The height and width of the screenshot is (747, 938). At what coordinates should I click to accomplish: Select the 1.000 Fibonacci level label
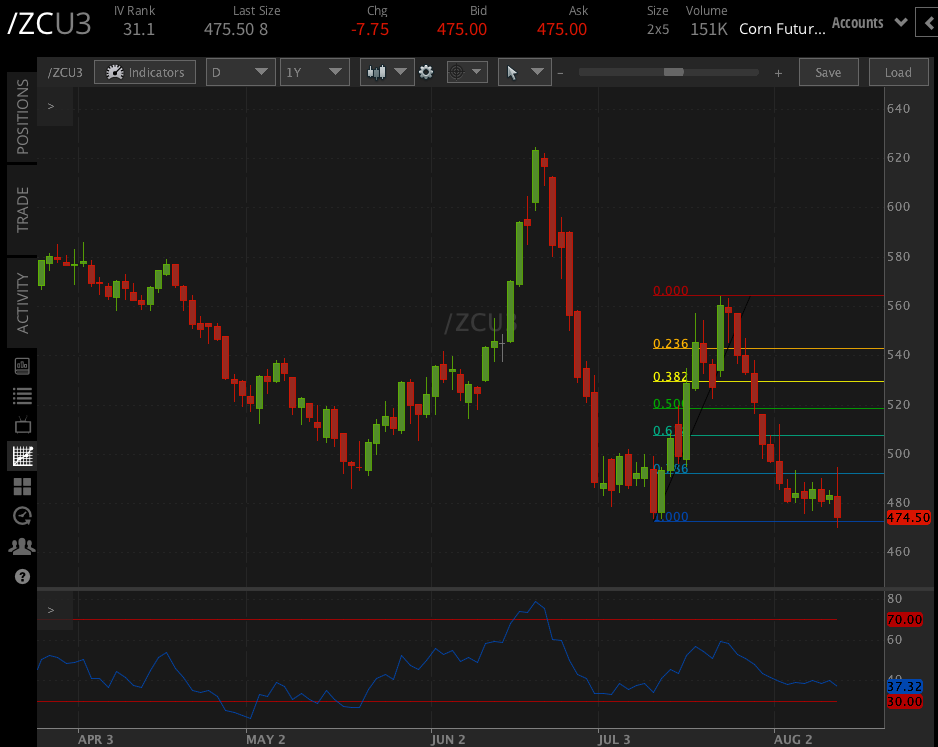[x=671, y=517]
